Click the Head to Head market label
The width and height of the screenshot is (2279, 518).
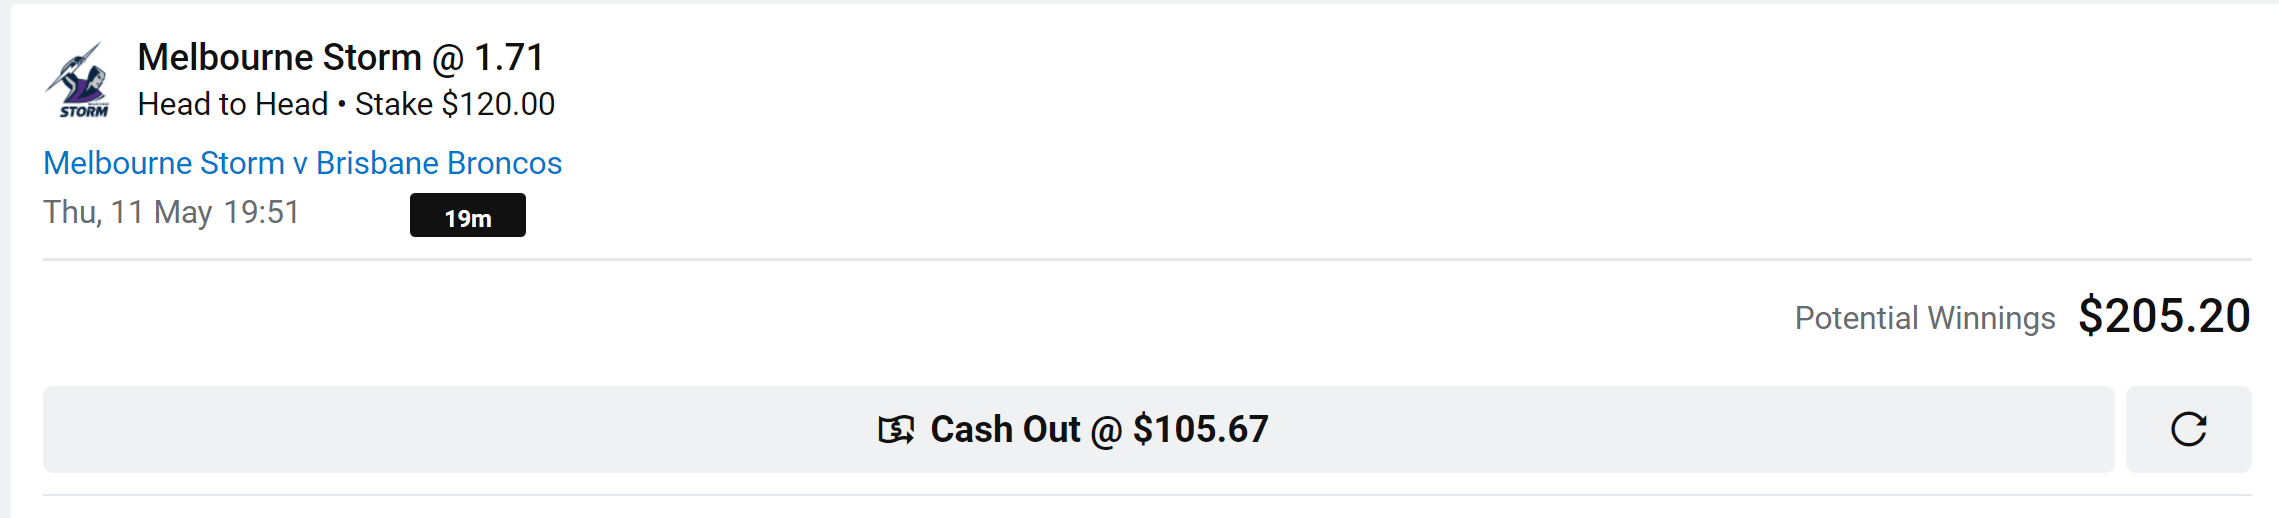click(233, 104)
